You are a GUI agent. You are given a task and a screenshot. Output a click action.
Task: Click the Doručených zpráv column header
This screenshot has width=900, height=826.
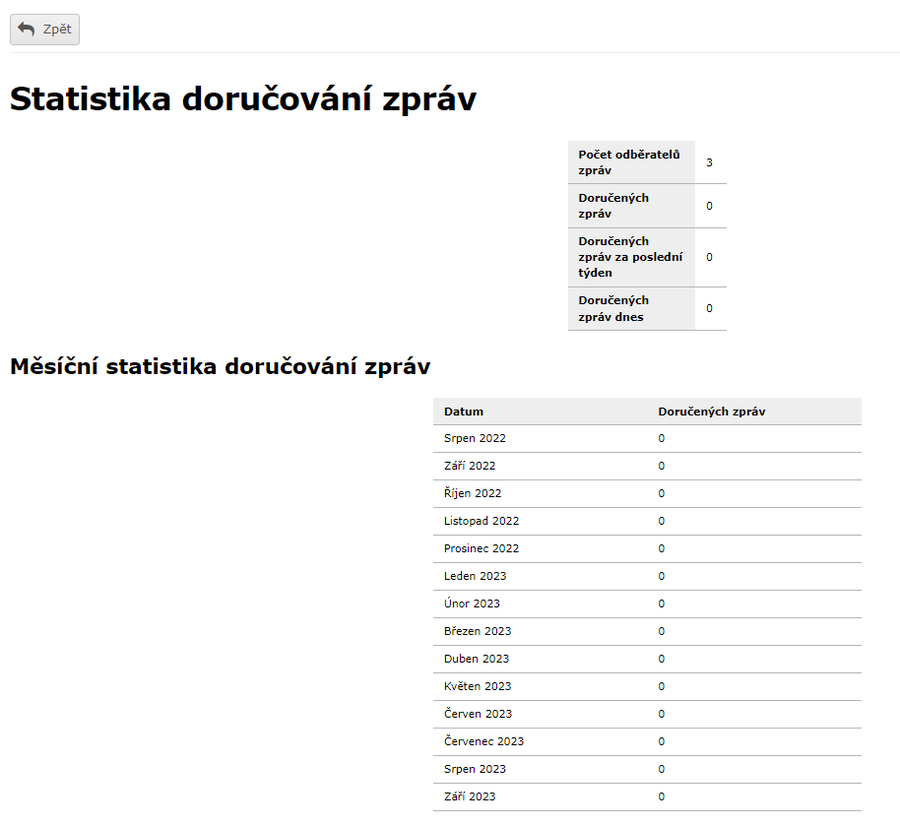712,411
